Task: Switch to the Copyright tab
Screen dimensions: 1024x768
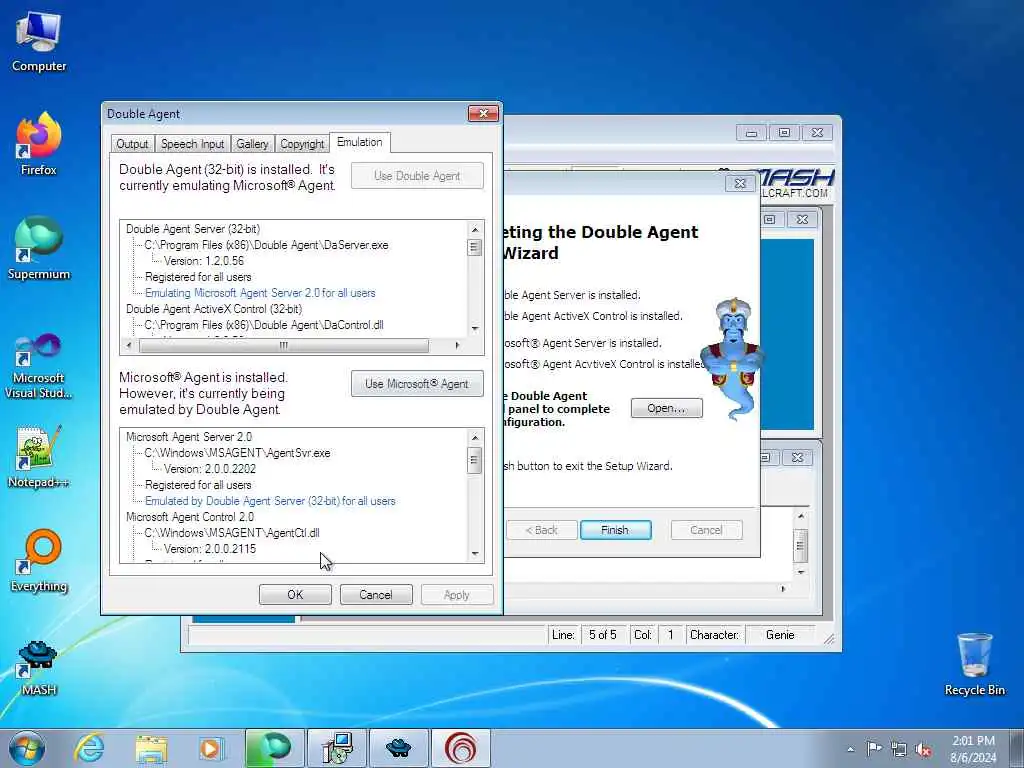Action: click(302, 144)
